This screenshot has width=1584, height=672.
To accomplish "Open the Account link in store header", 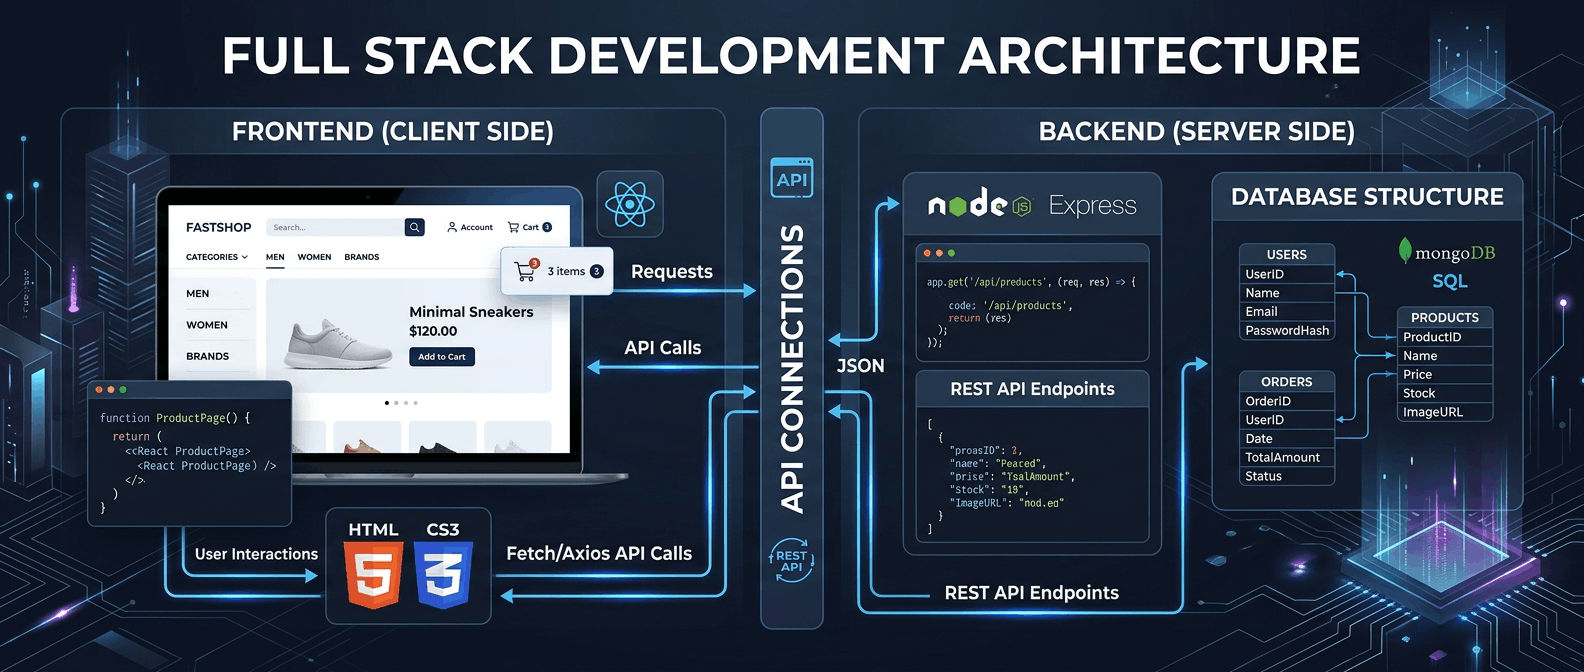I will pos(470,227).
